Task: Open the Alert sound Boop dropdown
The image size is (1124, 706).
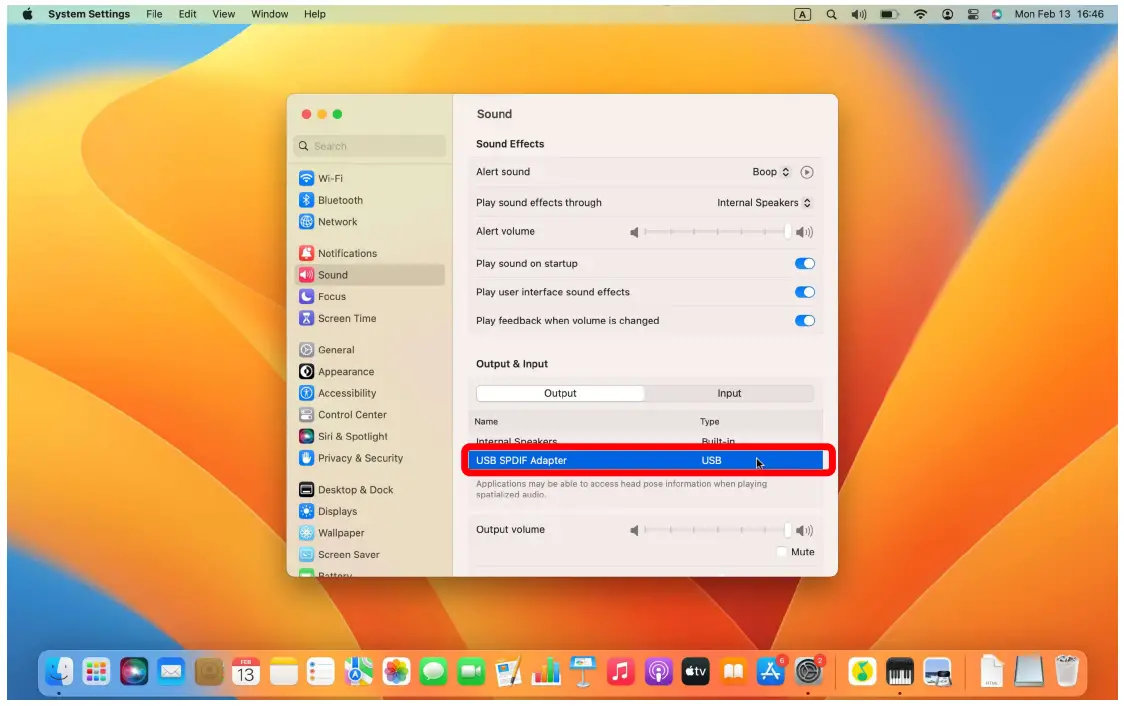Action: (x=771, y=172)
